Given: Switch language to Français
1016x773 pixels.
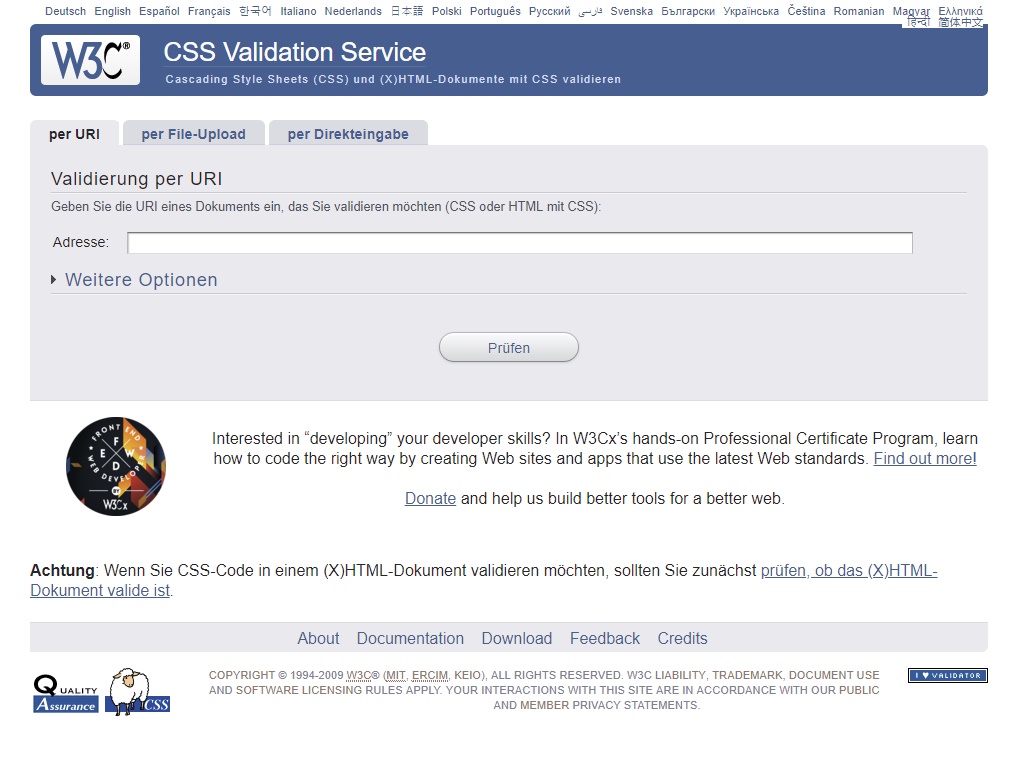Looking at the screenshot, I should coord(209,11).
